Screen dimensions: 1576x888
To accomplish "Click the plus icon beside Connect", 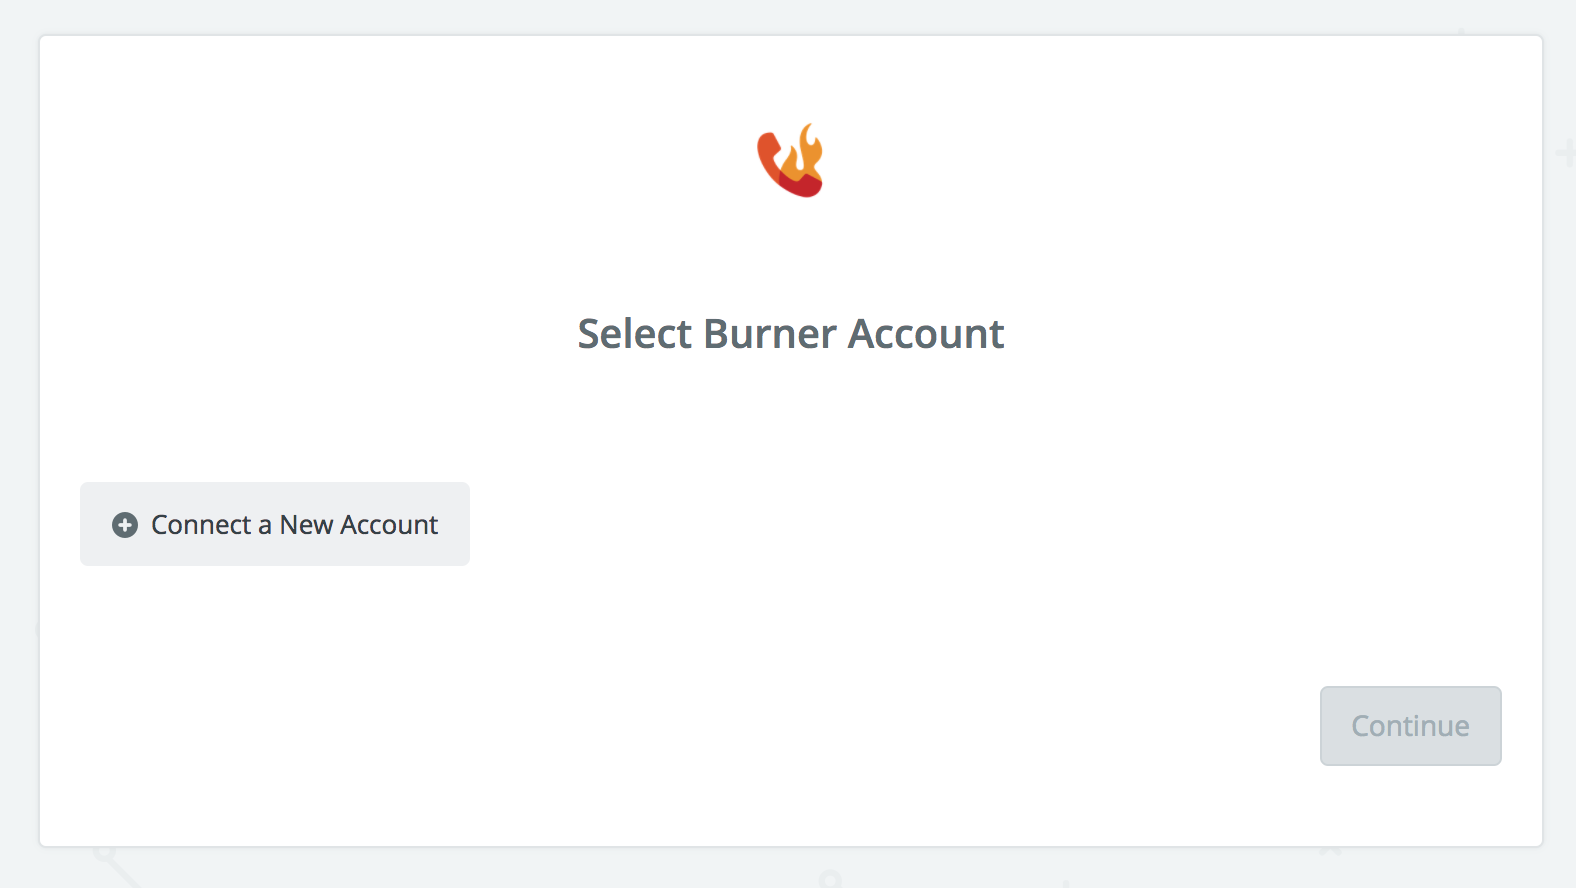I will pos(125,525).
